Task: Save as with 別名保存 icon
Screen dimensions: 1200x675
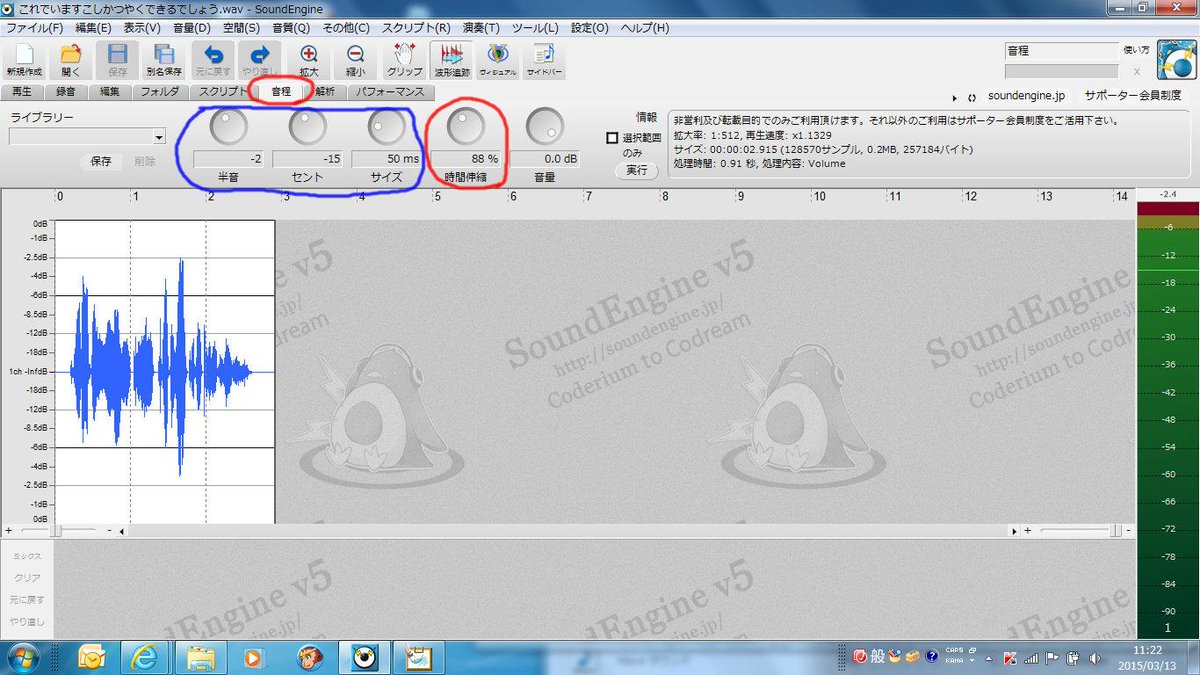Action: click(x=163, y=60)
